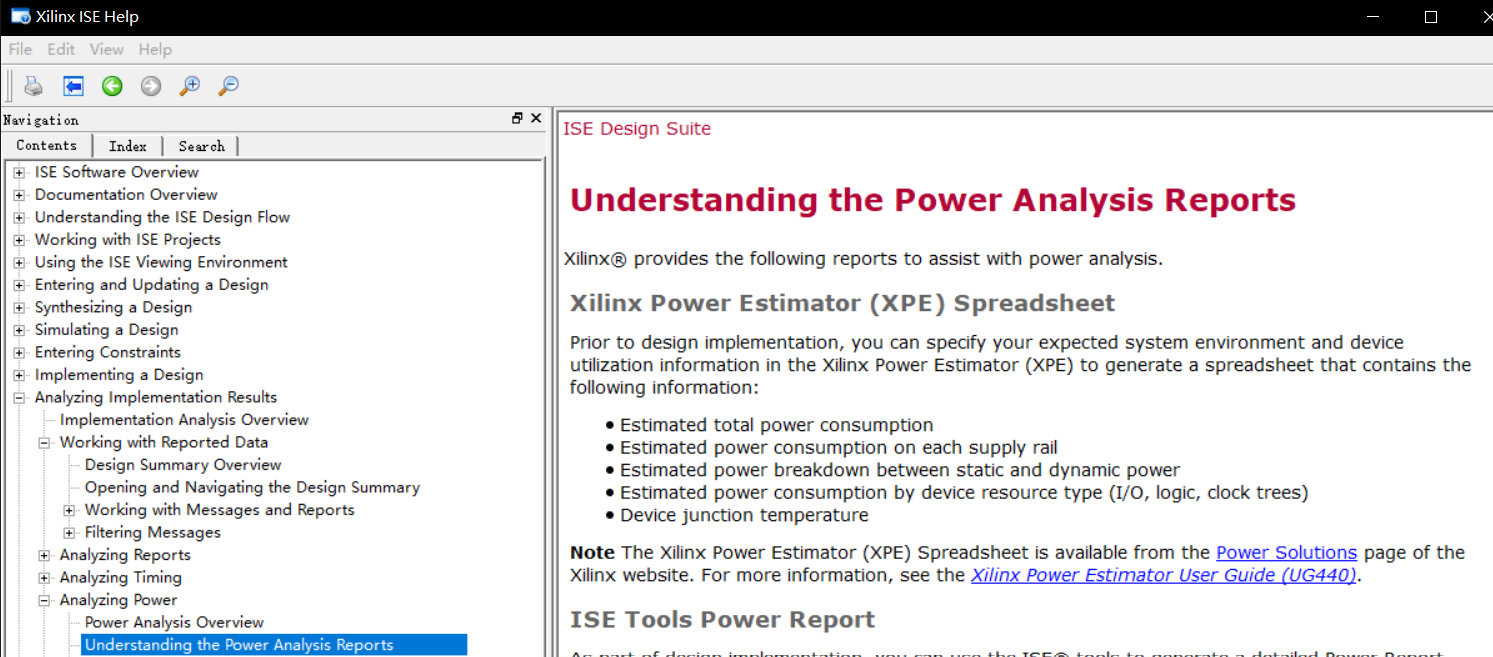1493x657 pixels.
Task: Switch to the Search tab
Action: pos(200,146)
